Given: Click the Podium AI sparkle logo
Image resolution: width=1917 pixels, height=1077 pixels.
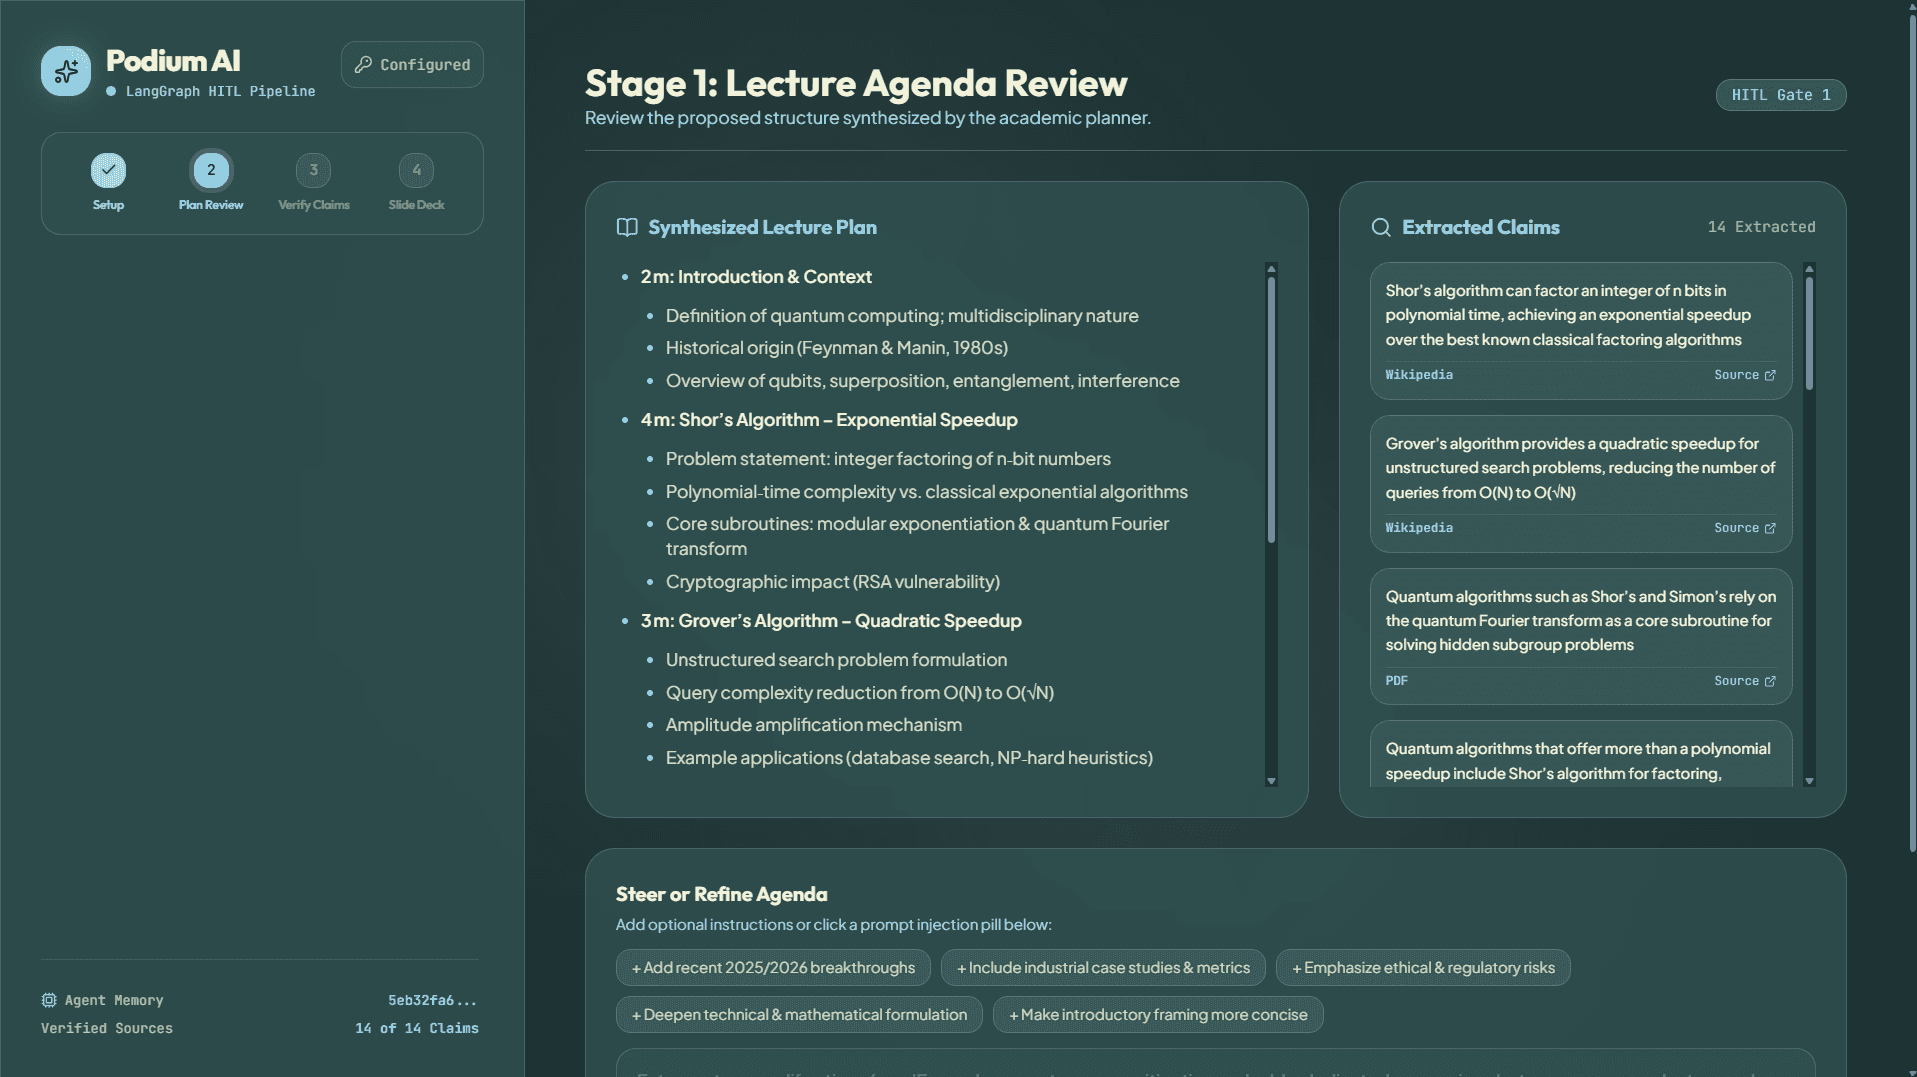Looking at the screenshot, I should point(66,71).
